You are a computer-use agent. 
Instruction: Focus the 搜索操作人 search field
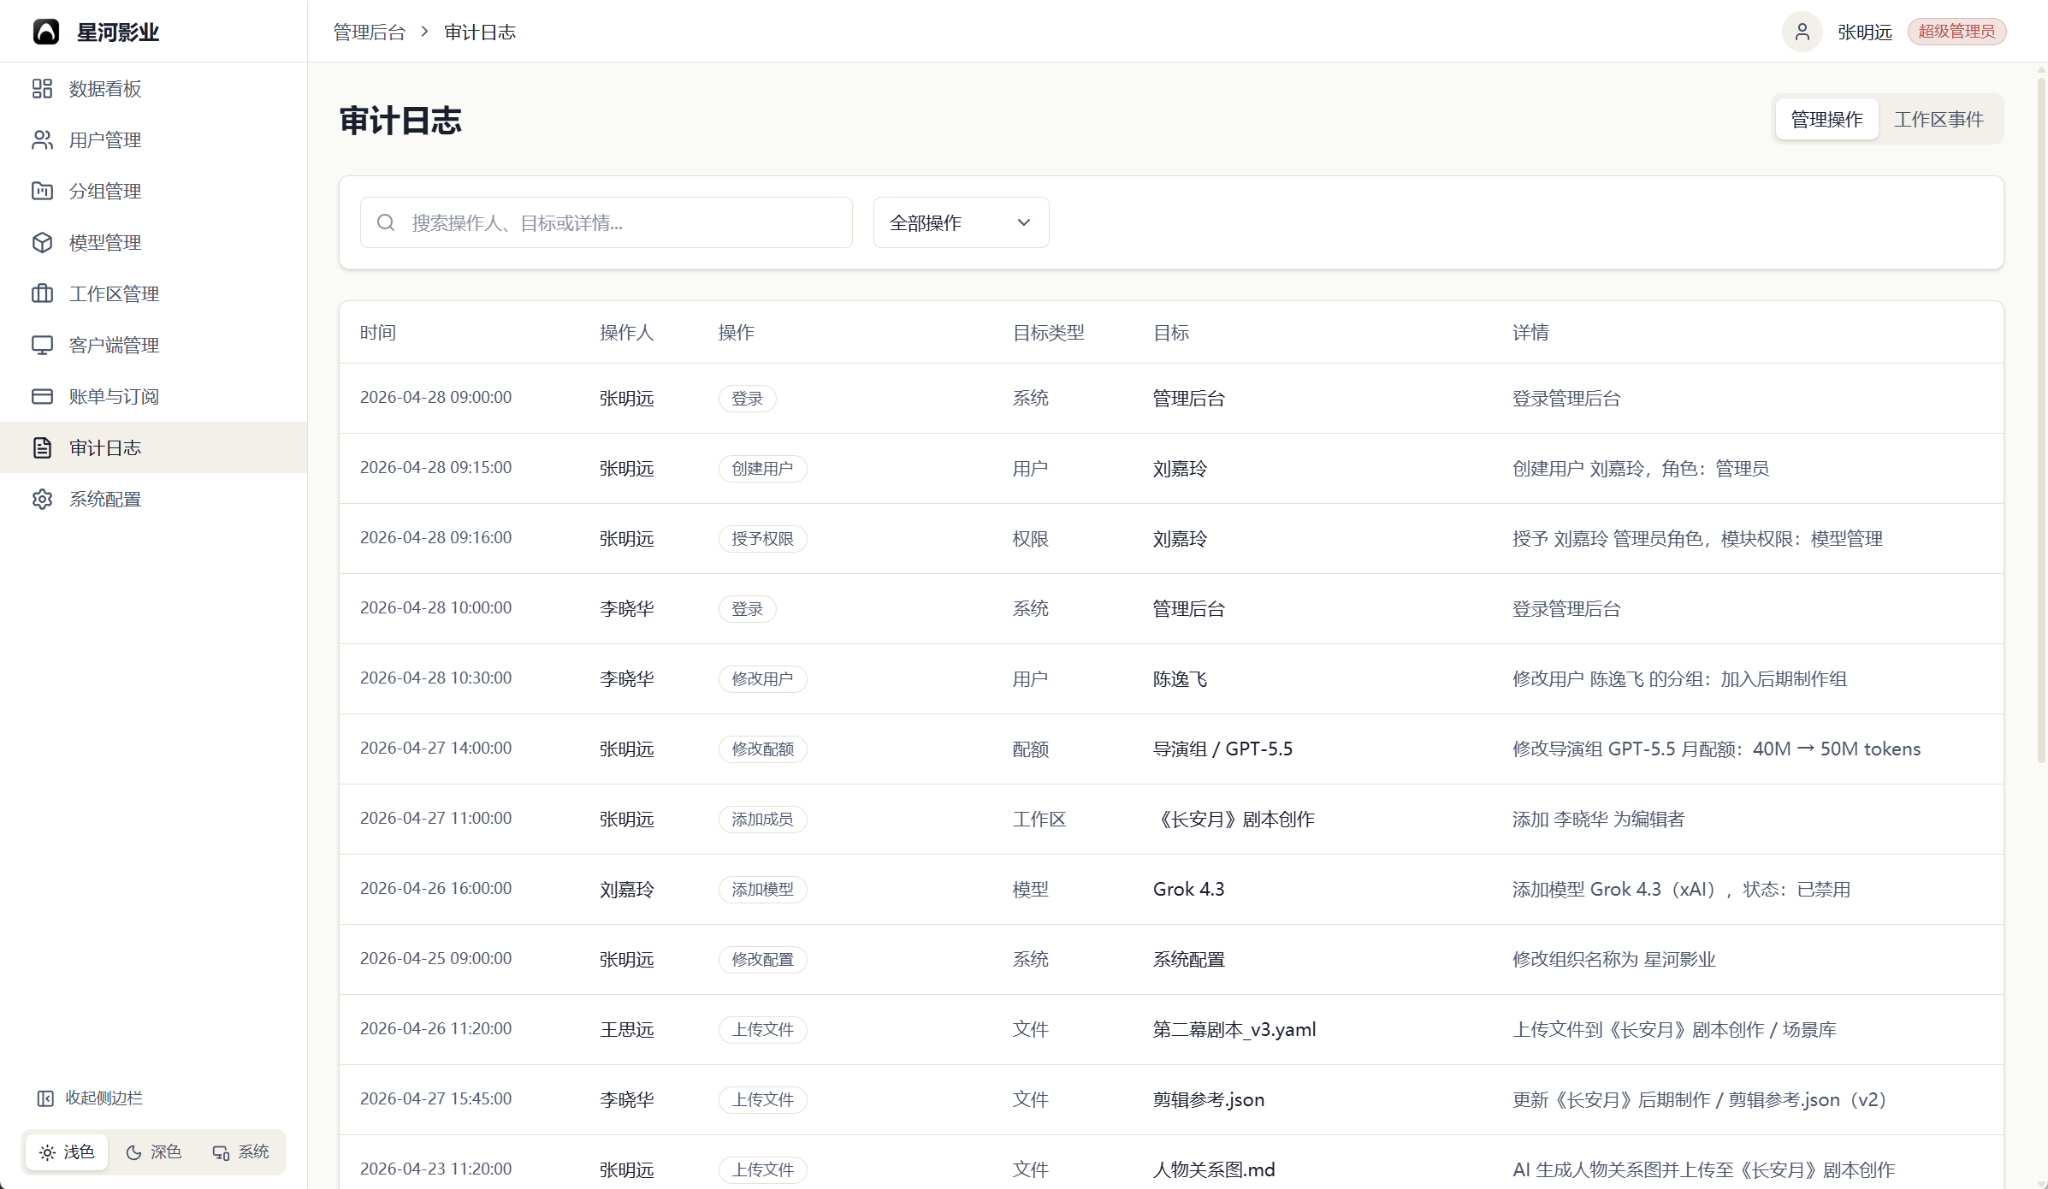(606, 222)
